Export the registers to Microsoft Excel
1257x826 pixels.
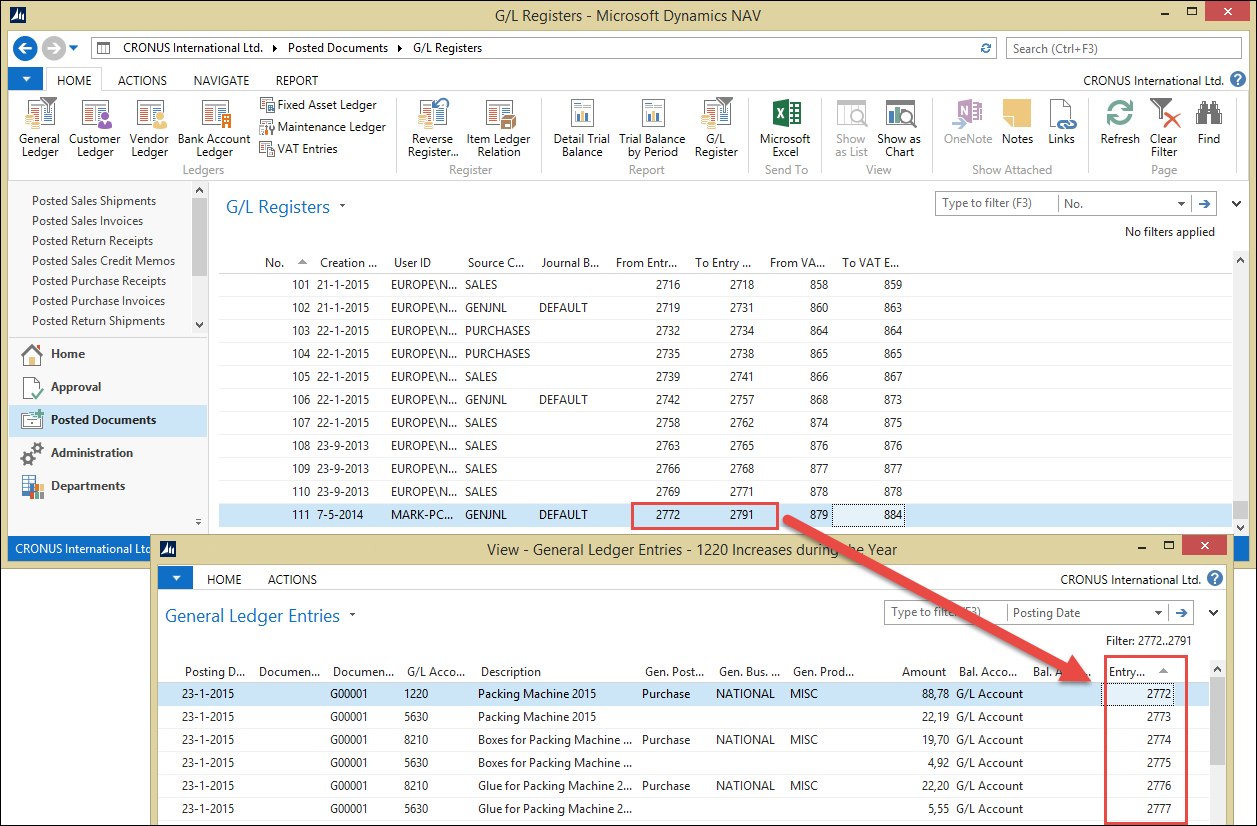click(x=784, y=128)
